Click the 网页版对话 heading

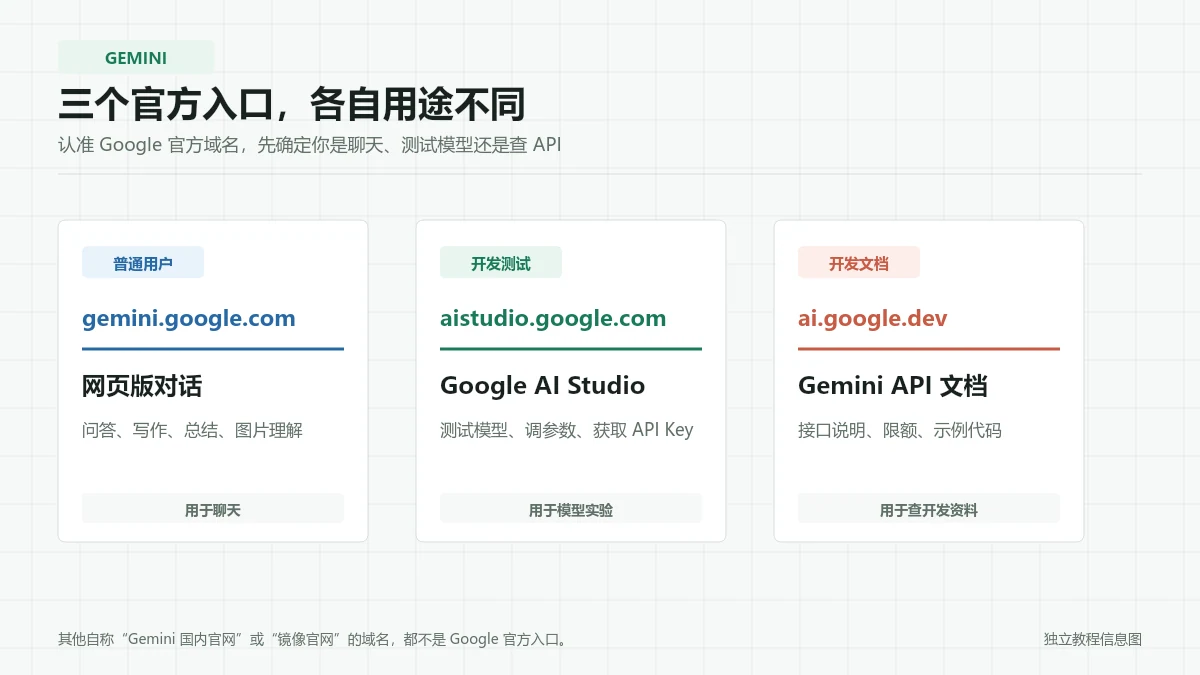click(x=142, y=386)
